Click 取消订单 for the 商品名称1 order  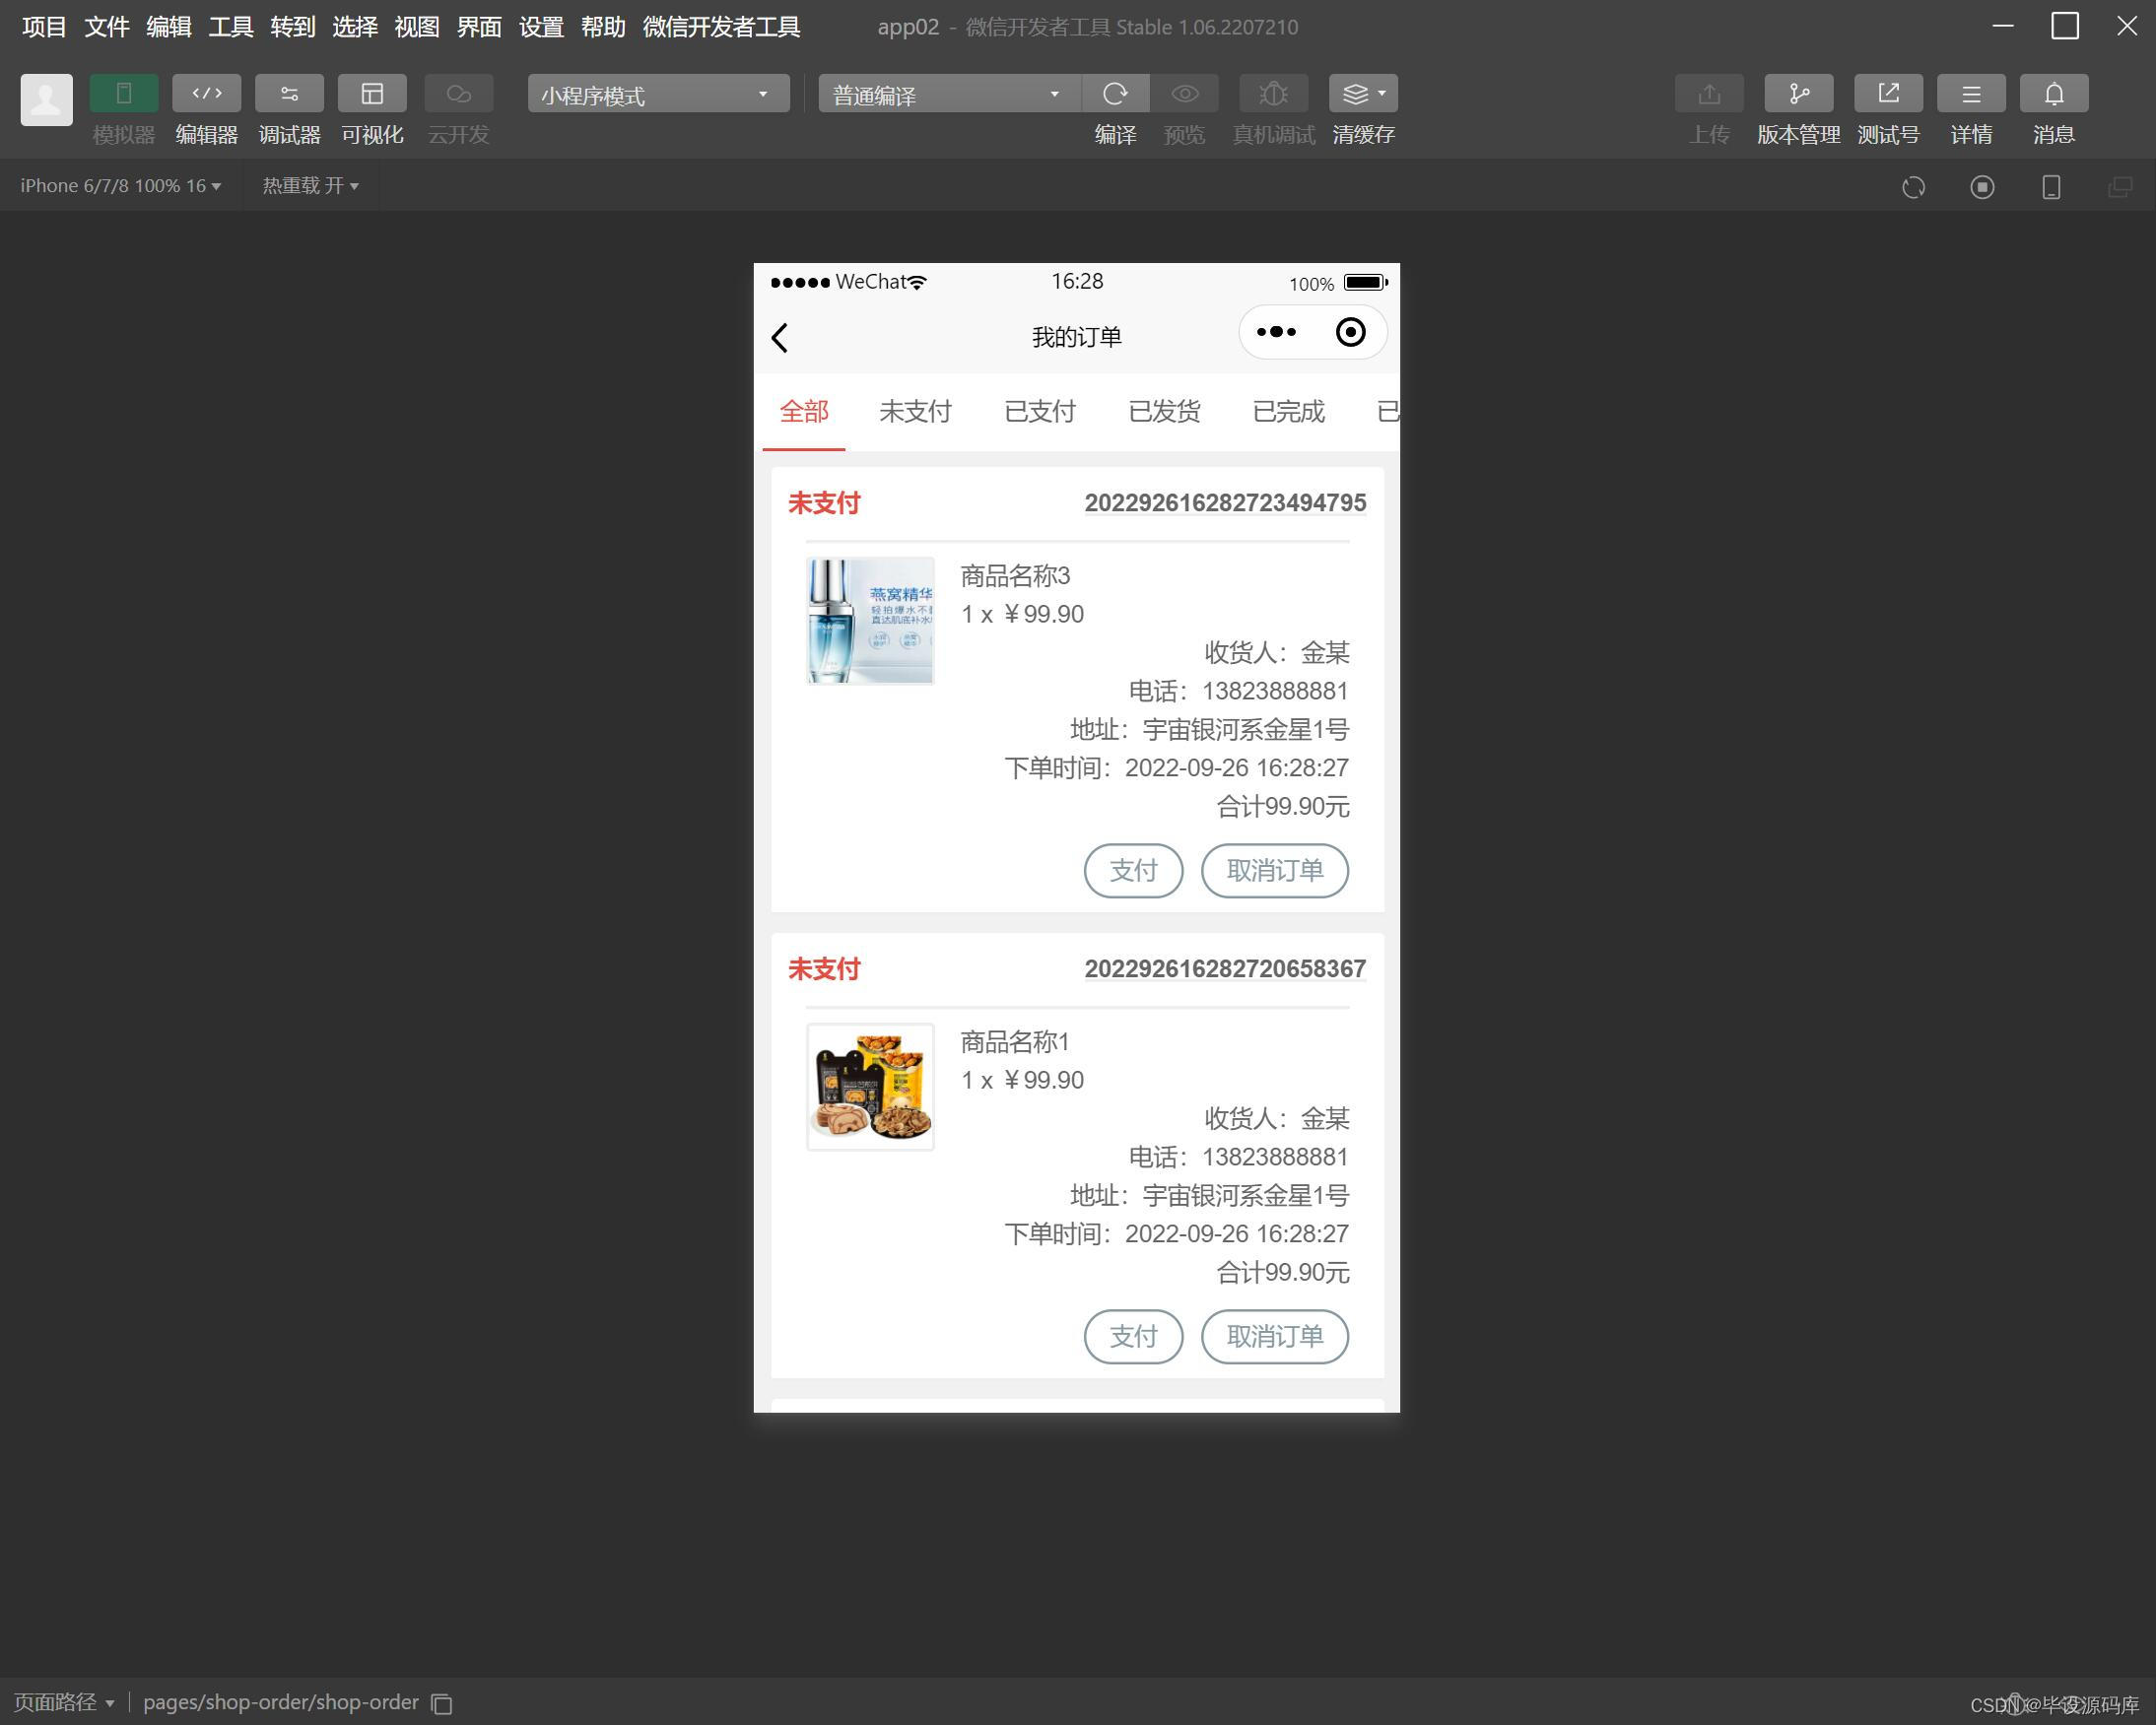coord(1274,1336)
